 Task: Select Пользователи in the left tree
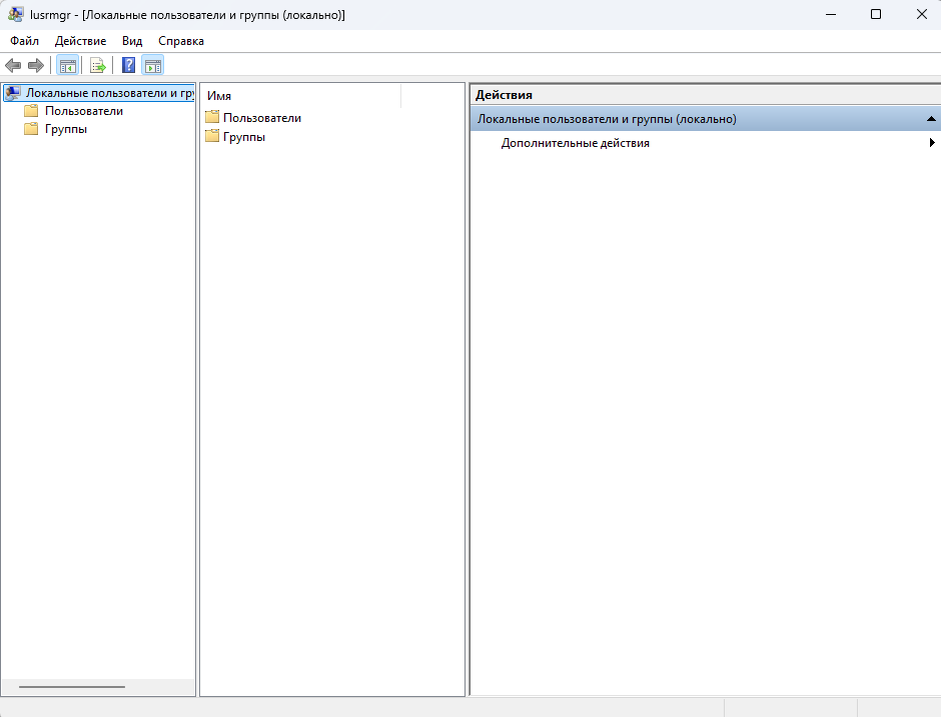pyautogui.click(x=84, y=111)
